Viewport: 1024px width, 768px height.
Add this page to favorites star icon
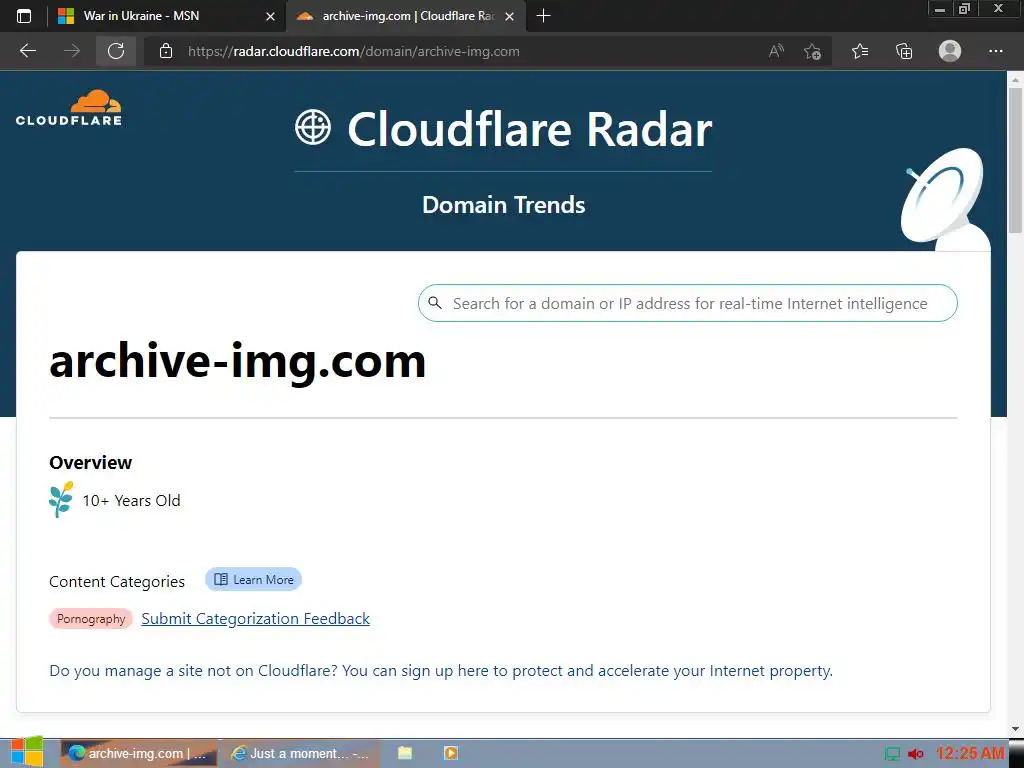pos(812,51)
